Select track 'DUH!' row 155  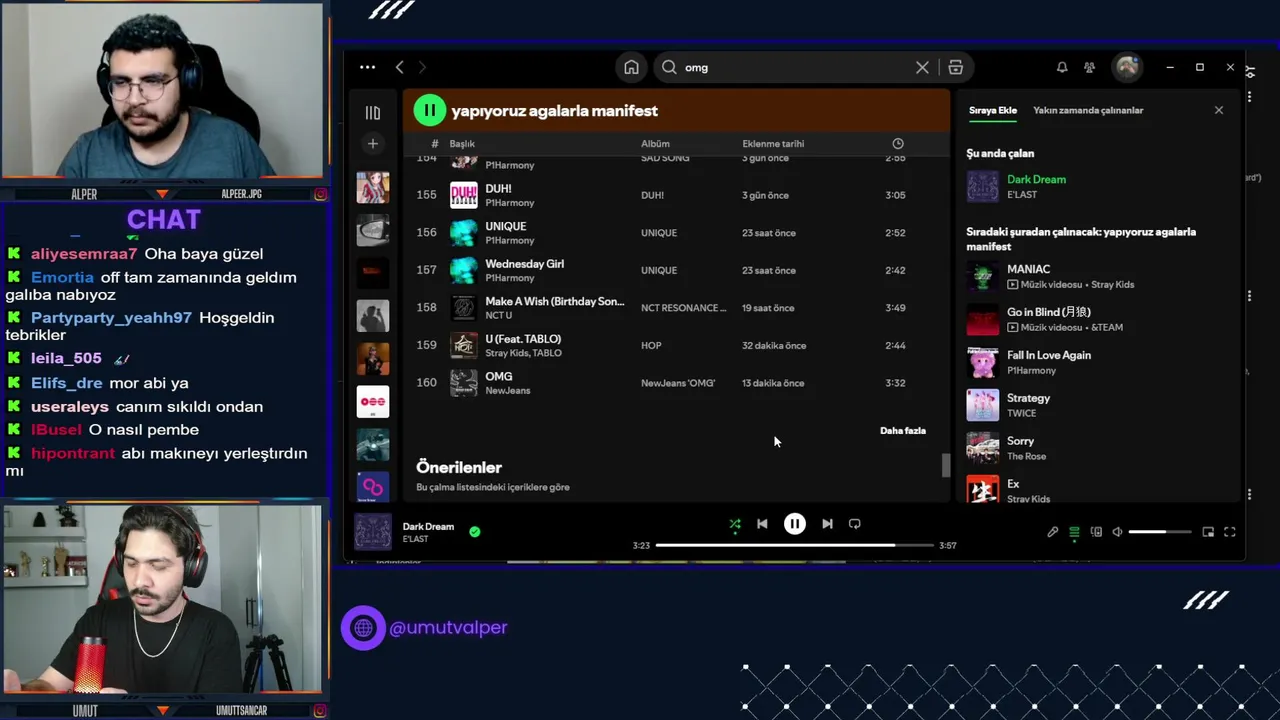pos(677,195)
